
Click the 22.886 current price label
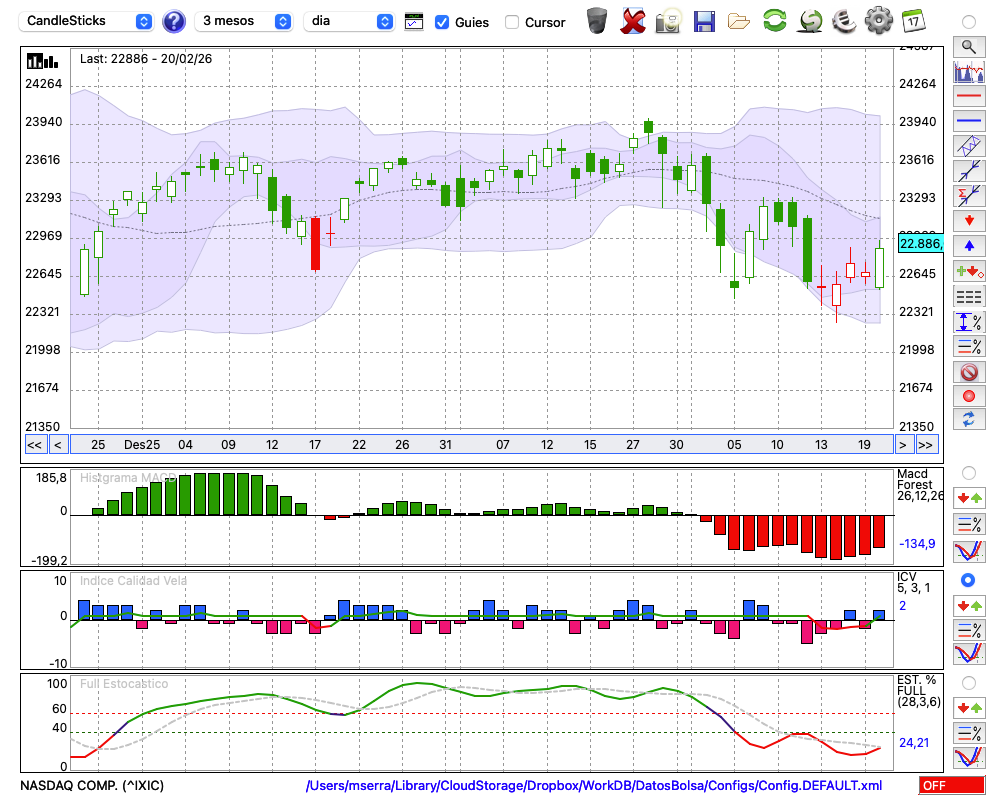(920, 244)
